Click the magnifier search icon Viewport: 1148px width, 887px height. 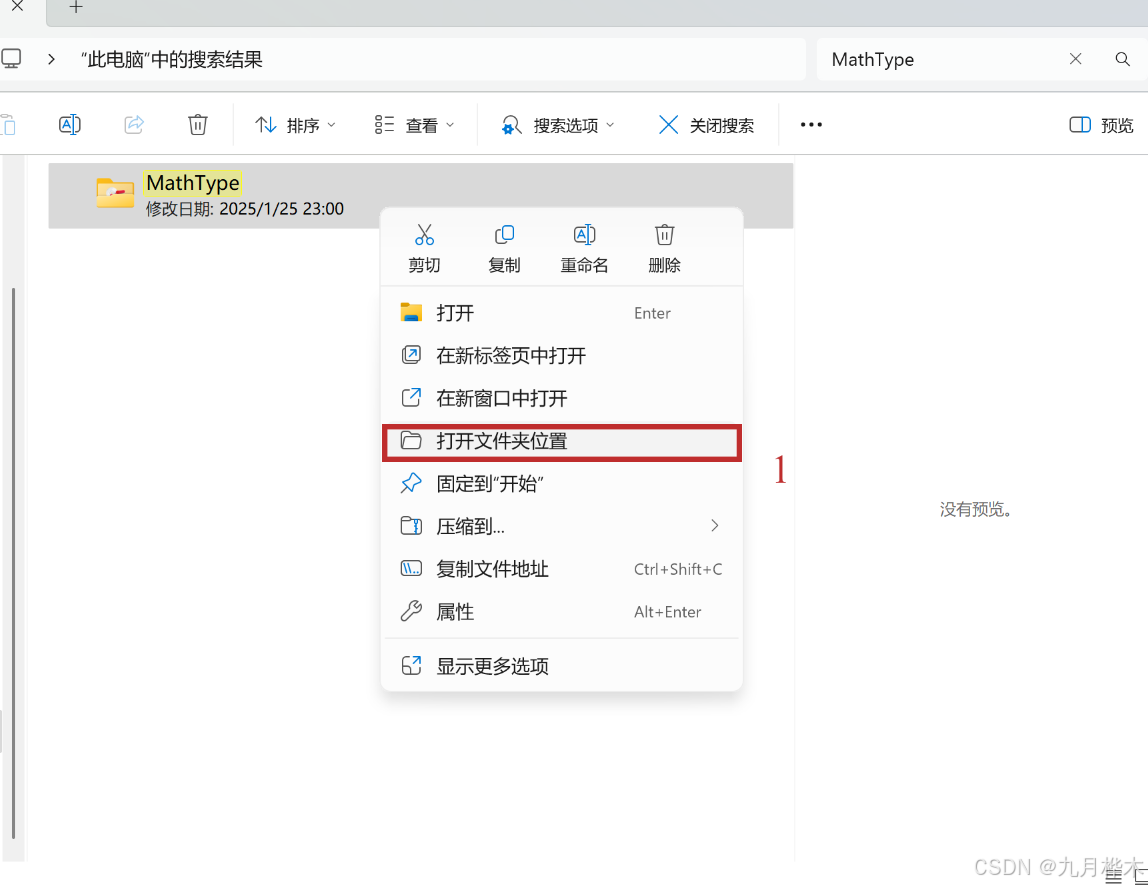[x=1122, y=59]
